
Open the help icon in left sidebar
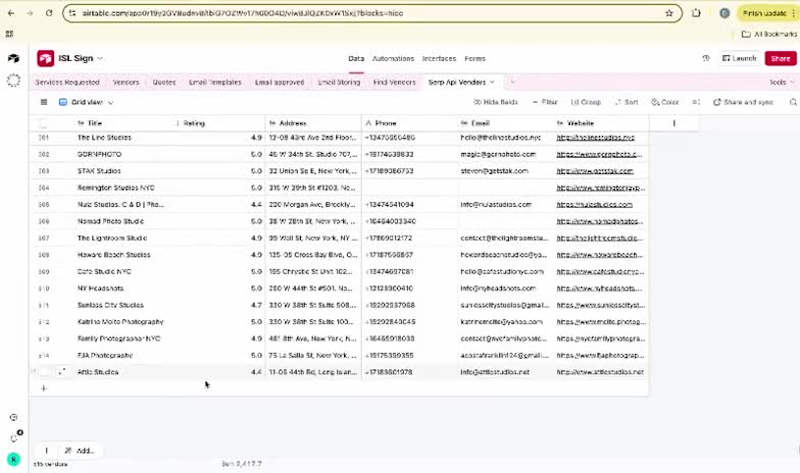14,417
